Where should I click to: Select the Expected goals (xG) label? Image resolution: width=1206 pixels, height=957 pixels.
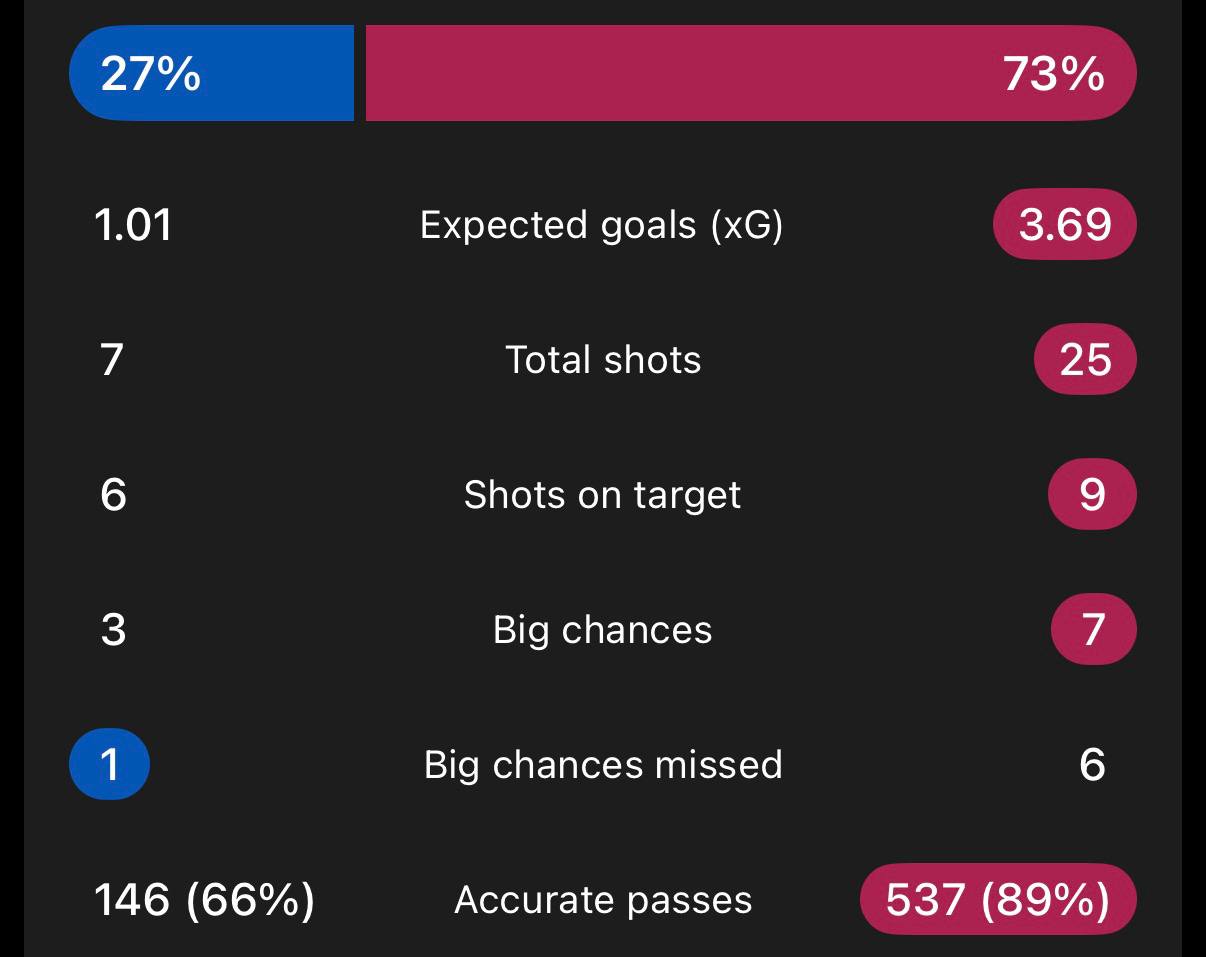(x=602, y=225)
